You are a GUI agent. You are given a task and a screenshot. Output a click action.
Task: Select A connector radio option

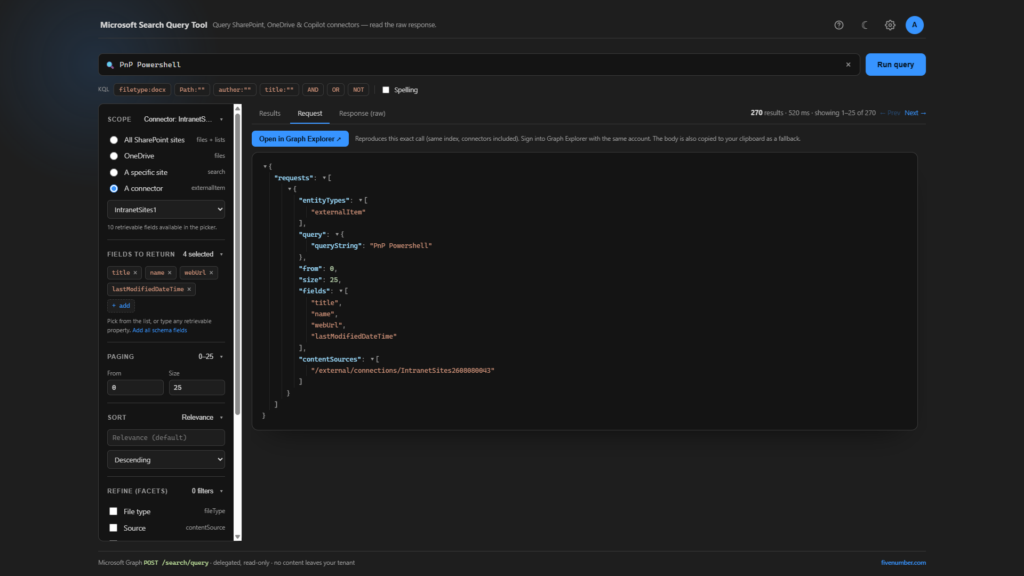pos(114,188)
